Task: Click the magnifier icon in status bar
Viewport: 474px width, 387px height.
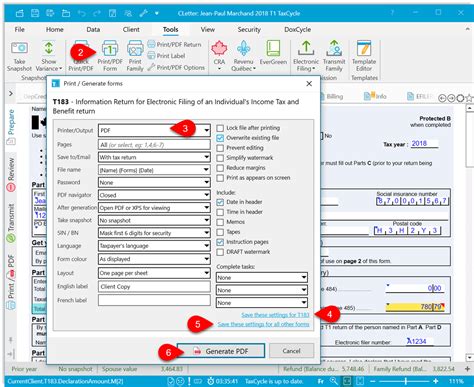Action: click(x=334, y=381)
